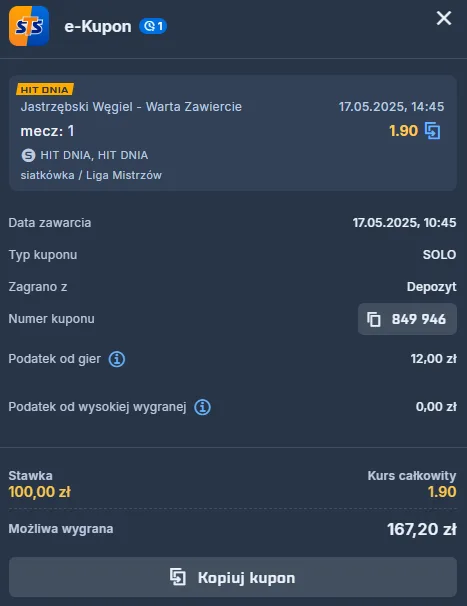Viewport: 467px width, 606px height.
Task: Close the e-Kupon panel
Action: [x=444, y=18]
